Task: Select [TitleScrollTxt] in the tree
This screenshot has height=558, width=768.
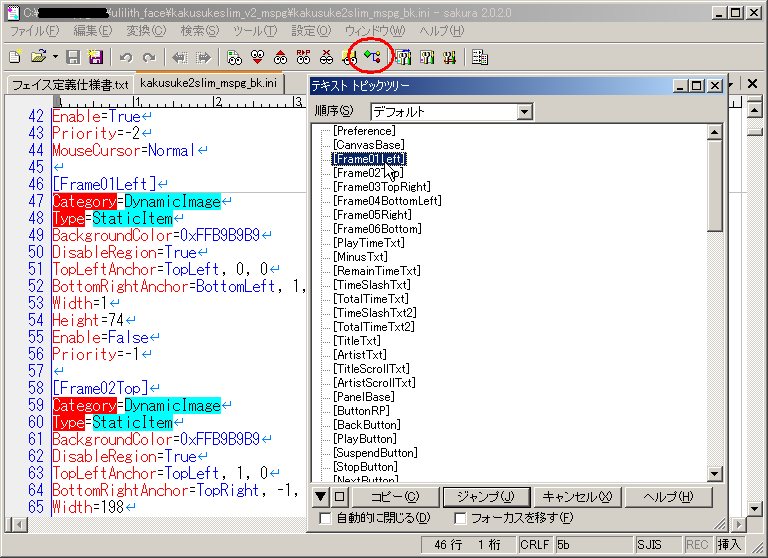Action: click(x=371, y=369)
